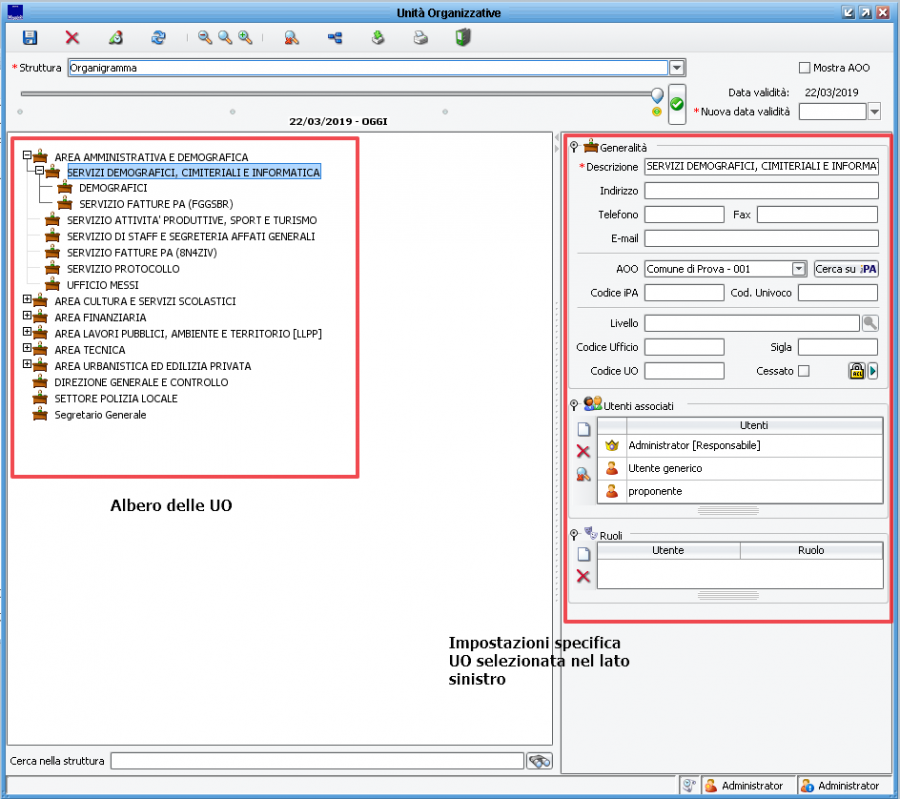Click the save floppy disk toolbar icon
This screenshot has height=799, width=900.
pyautogui.click(x=30, y=38)
